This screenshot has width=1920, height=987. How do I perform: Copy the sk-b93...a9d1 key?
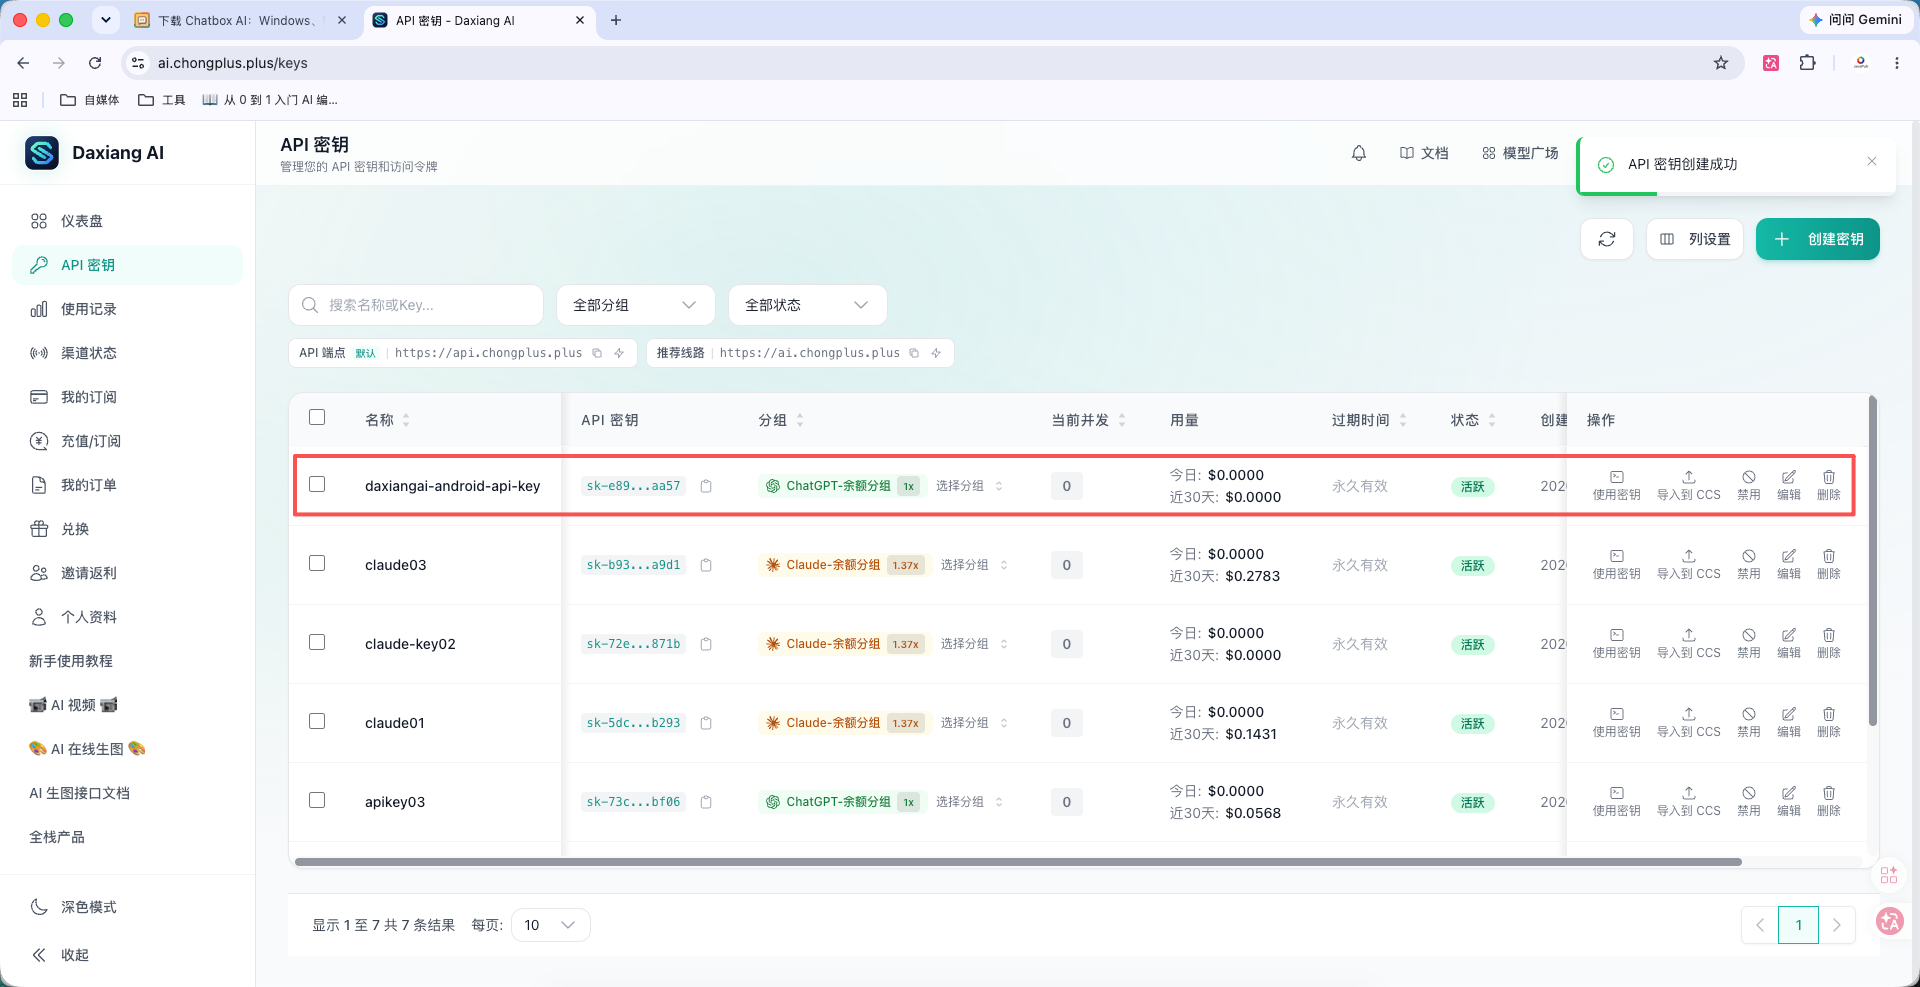pyautogui.click(x=706, y=565)
